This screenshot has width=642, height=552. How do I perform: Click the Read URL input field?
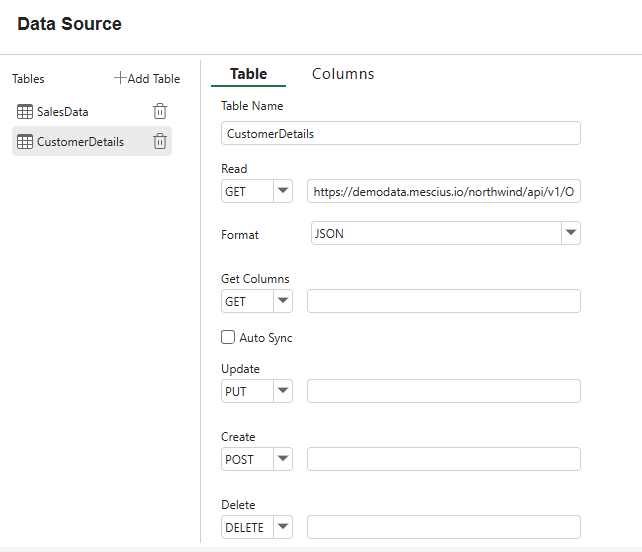(443, 192)
